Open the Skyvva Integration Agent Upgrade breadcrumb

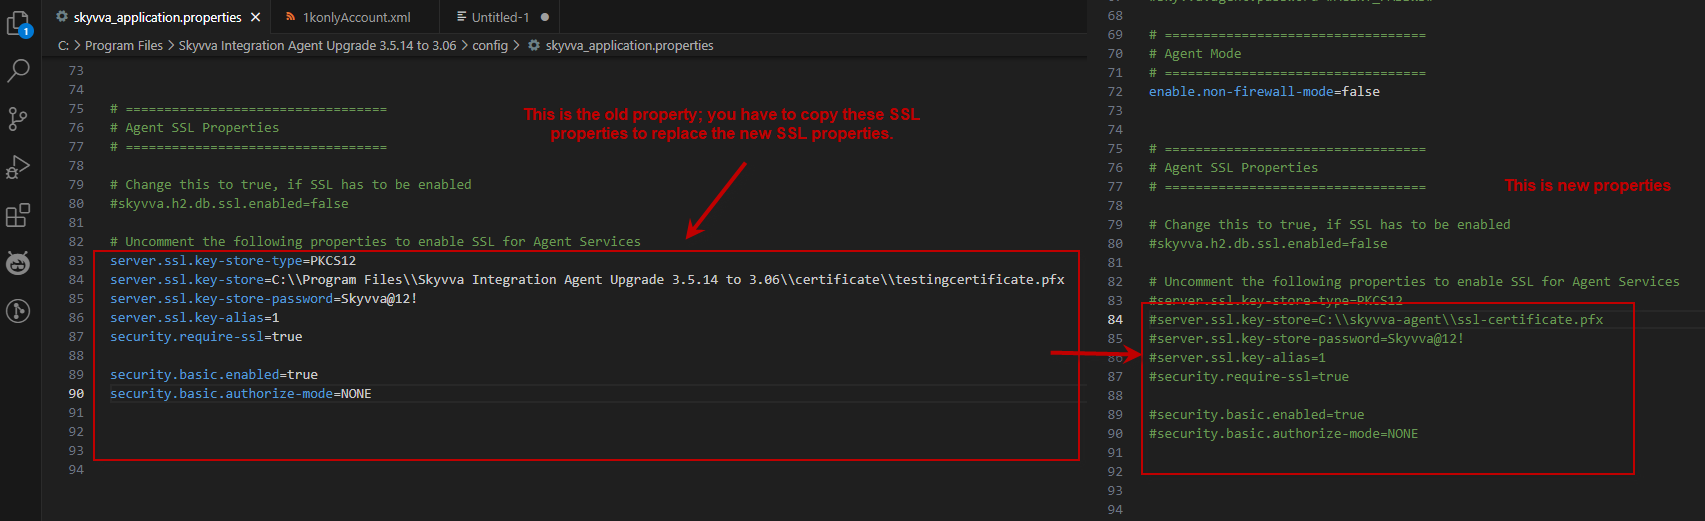(x=317, y=45)
